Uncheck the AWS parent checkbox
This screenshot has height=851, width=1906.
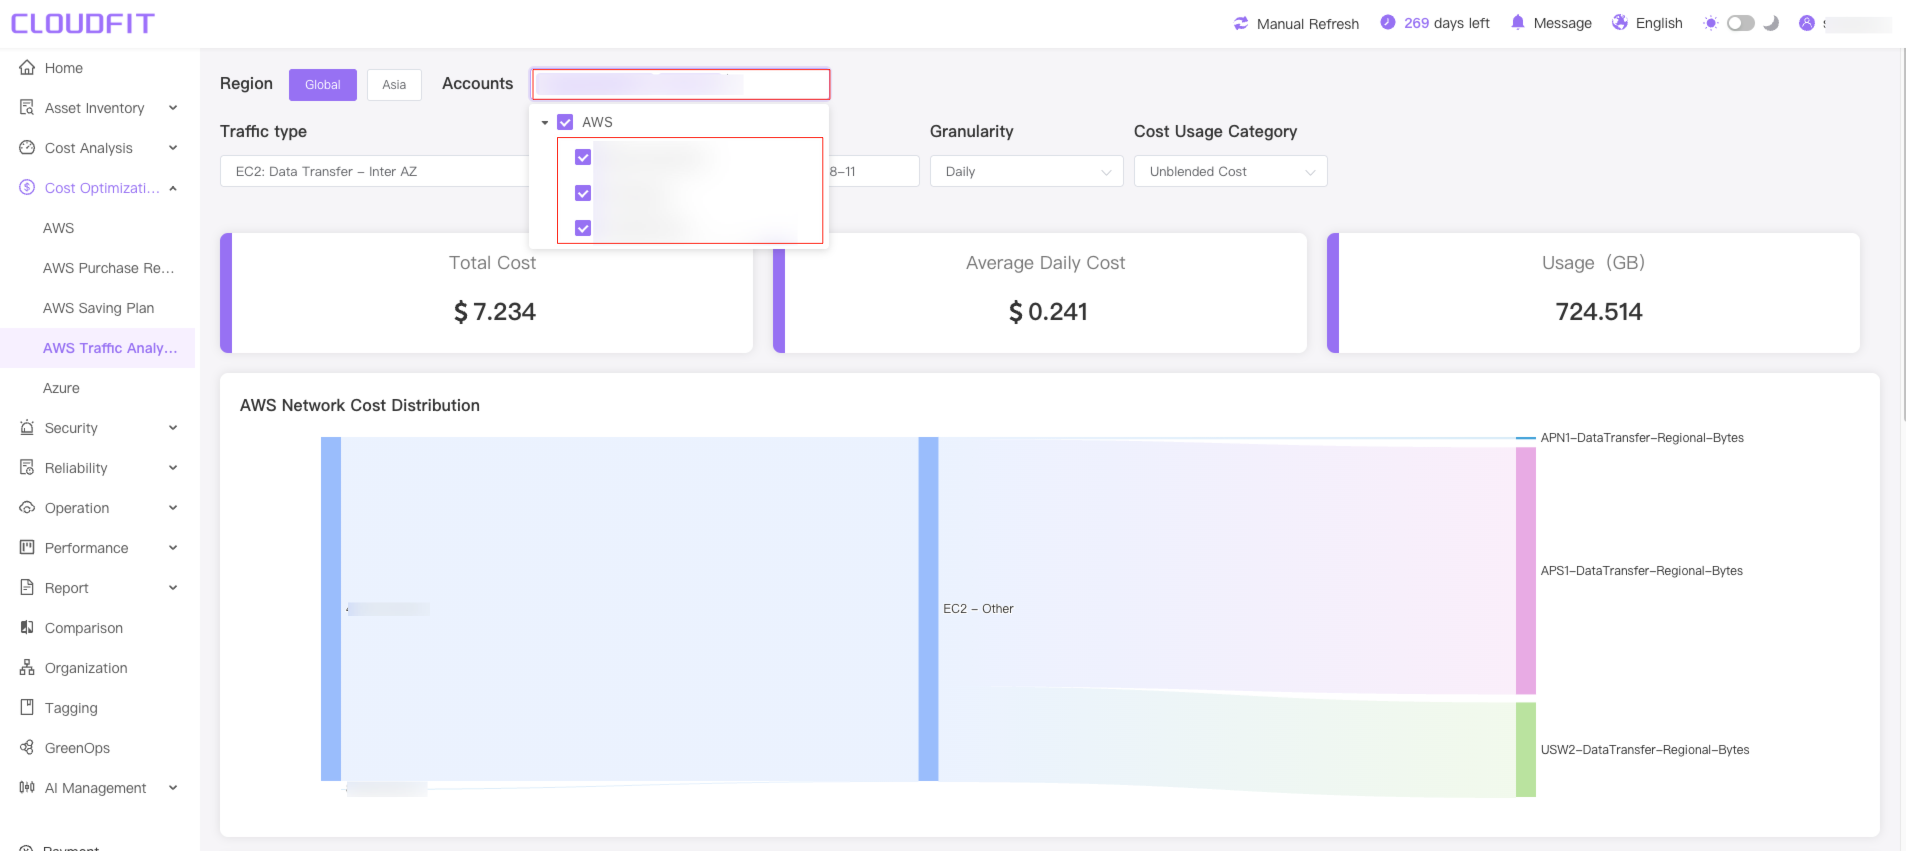pos(565,122)
